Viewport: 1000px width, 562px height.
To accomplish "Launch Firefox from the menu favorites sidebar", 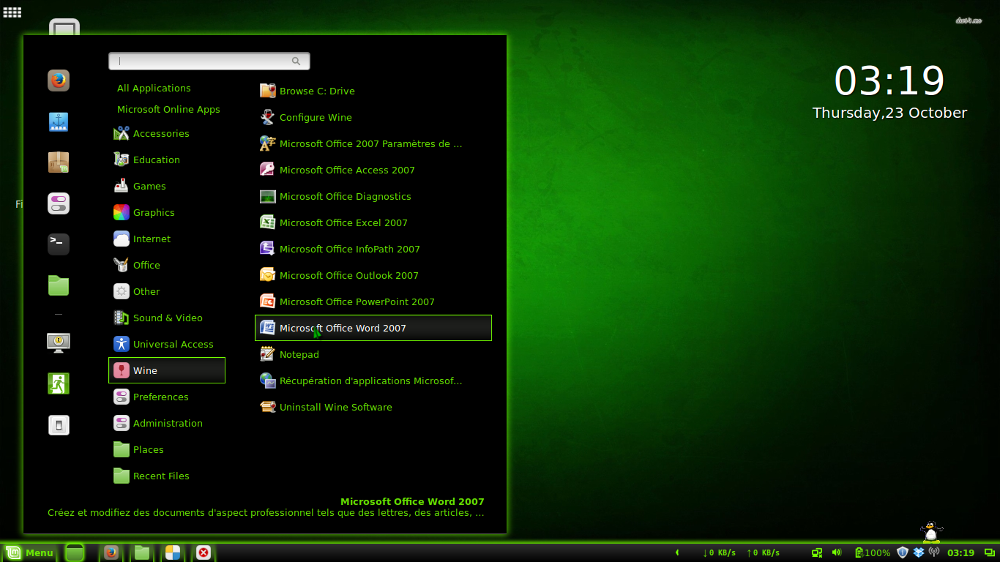I will (x=59, y=80).
